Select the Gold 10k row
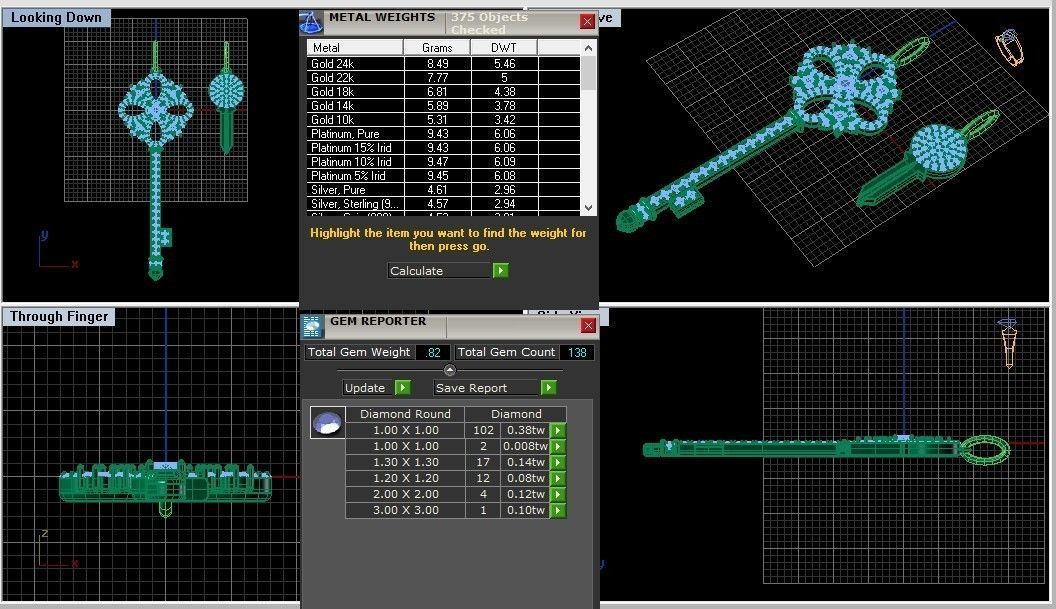The height and width of the screenshot is (609, 1056). [444, 120]
